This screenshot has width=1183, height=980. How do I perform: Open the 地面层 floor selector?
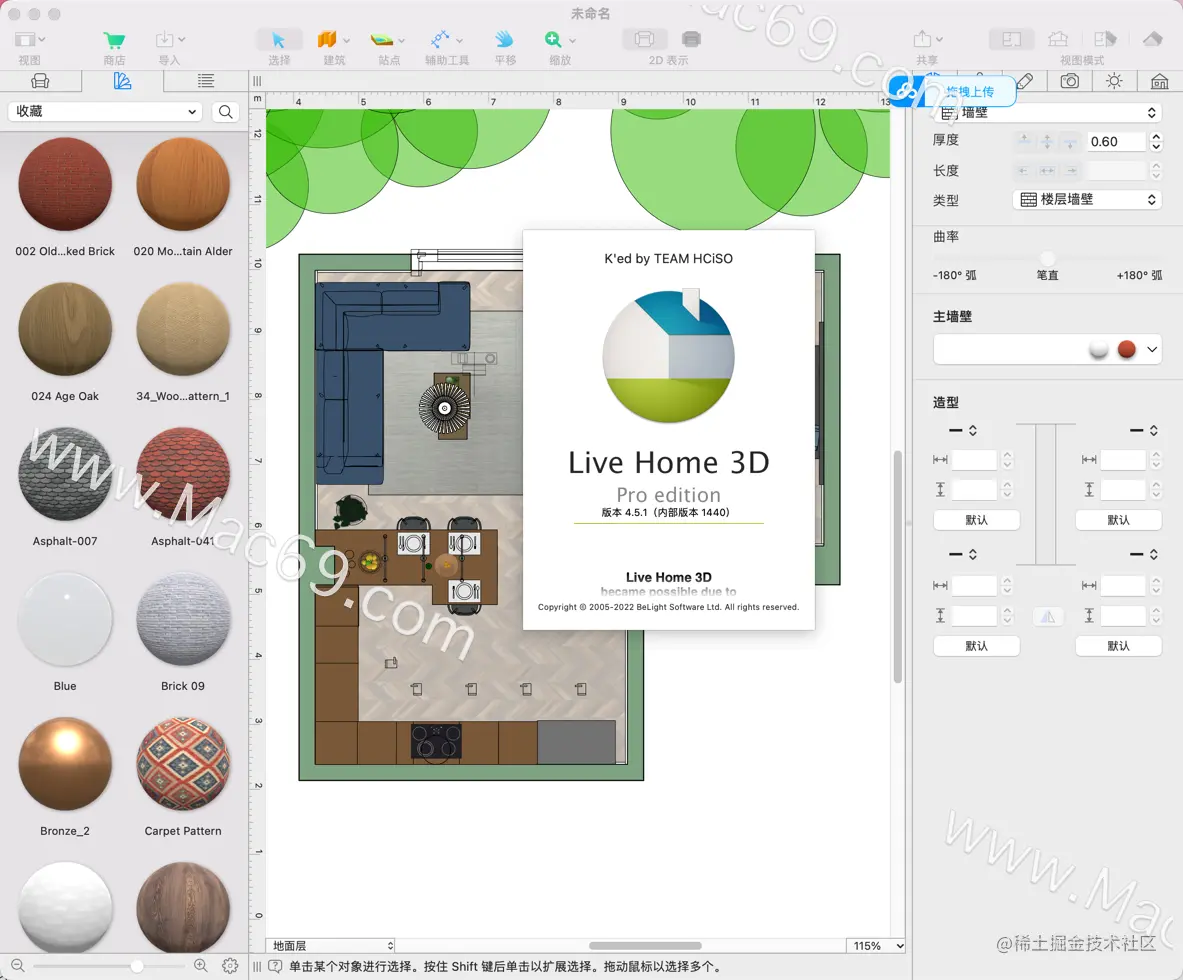[330, 945]
